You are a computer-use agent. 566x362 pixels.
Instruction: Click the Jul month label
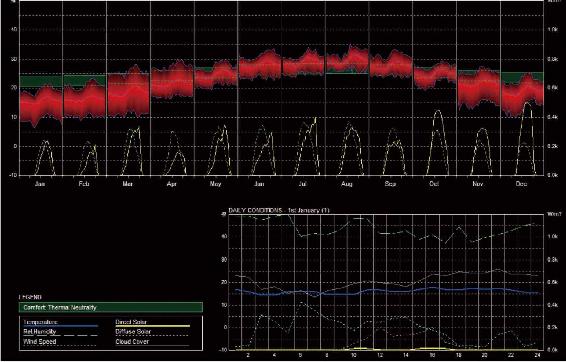[x=302, y=184]
